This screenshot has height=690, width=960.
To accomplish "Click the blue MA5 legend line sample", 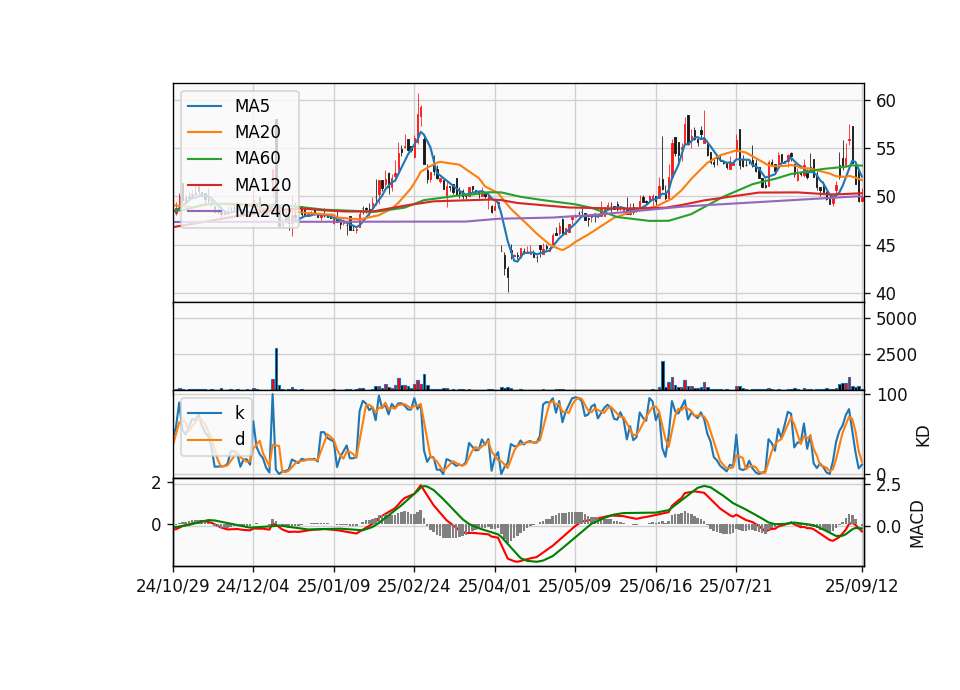I will (x=204, y=106).
